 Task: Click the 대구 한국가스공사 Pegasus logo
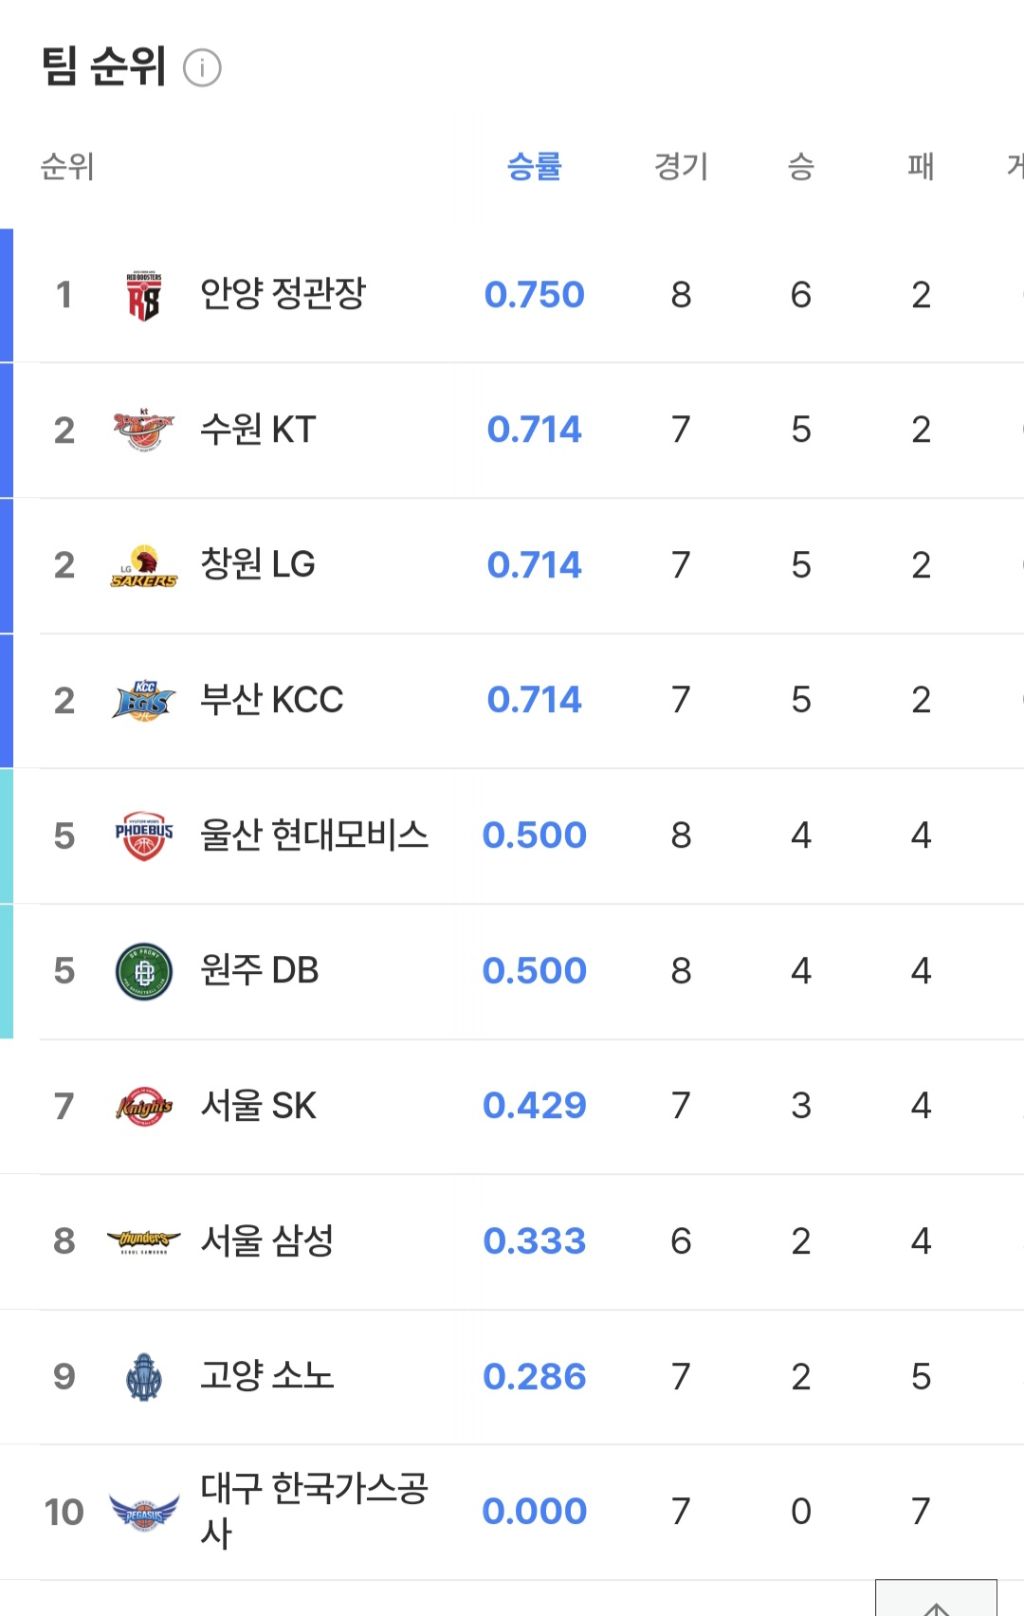coord(144,1512)
